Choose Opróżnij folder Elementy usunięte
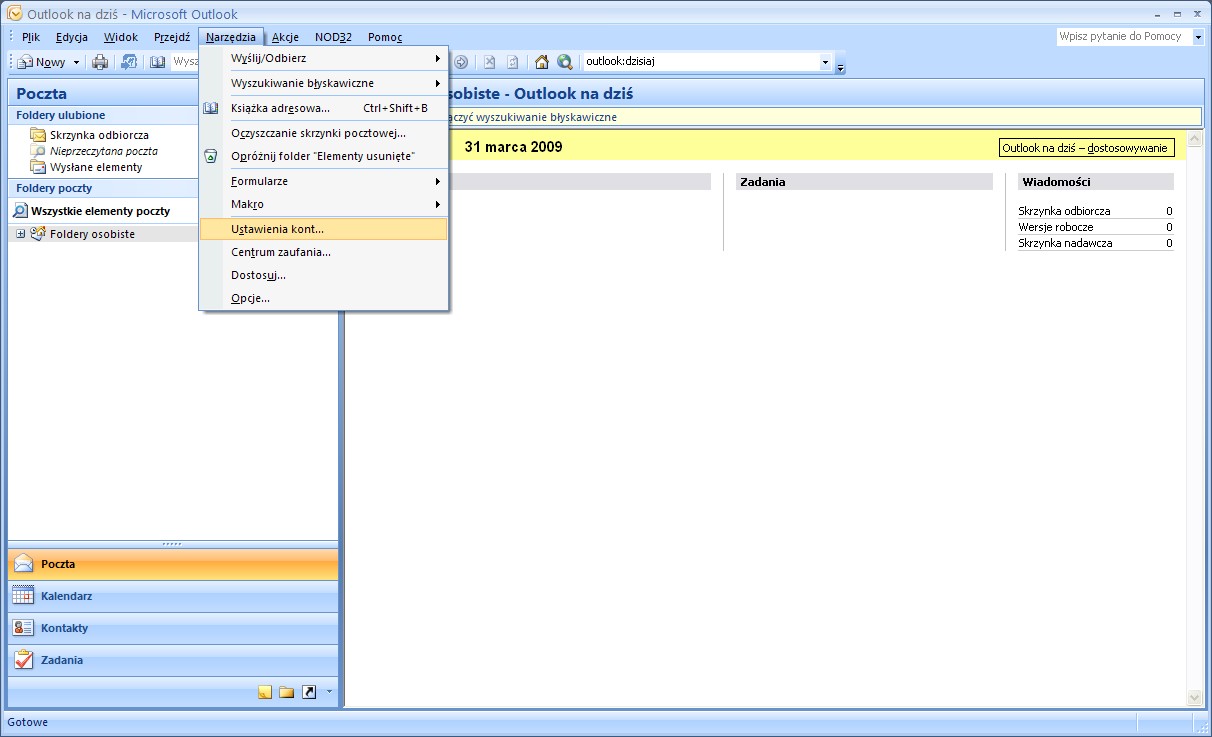The height and width of the screenshot is (737, 1212). 324,156
